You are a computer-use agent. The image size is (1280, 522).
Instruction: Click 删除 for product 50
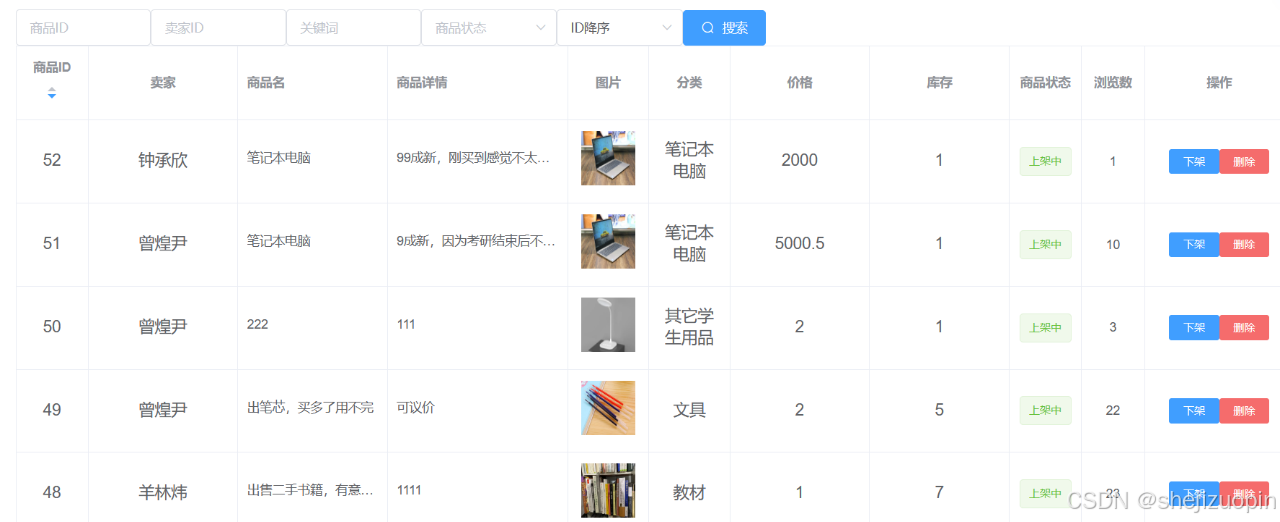pos(1244,327)
